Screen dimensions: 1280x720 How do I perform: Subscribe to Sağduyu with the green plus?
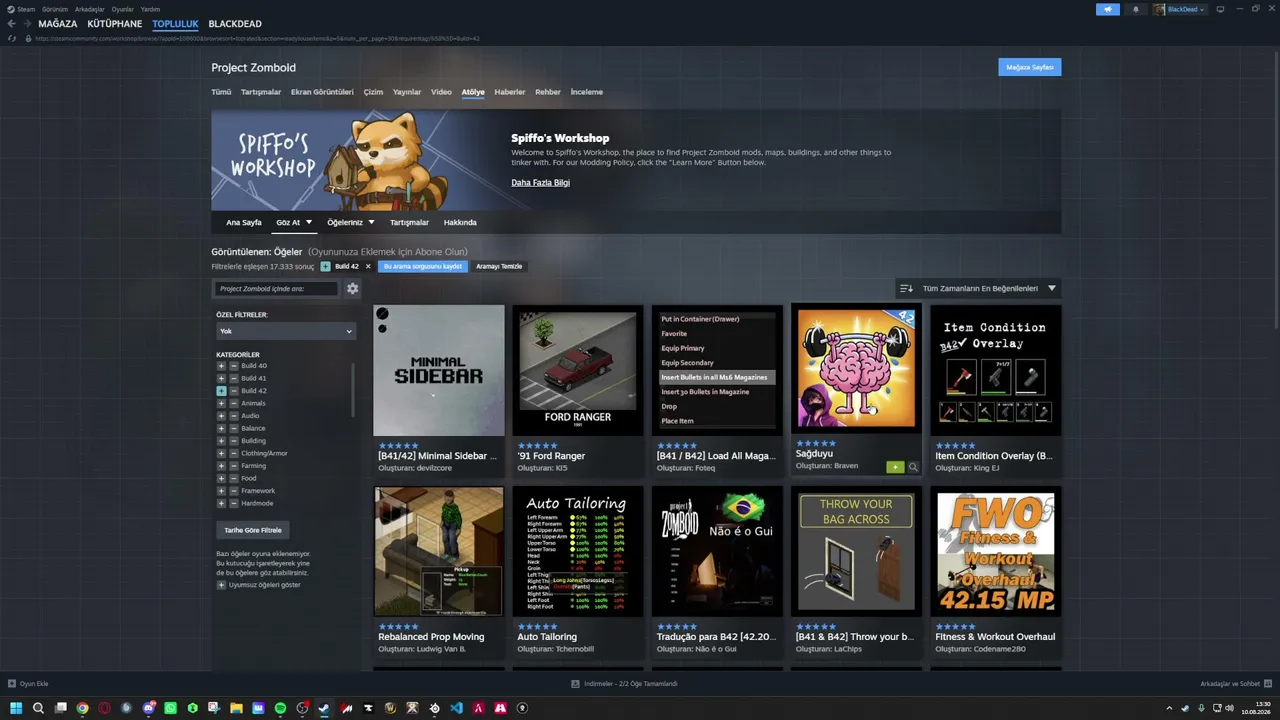[895, 467]
